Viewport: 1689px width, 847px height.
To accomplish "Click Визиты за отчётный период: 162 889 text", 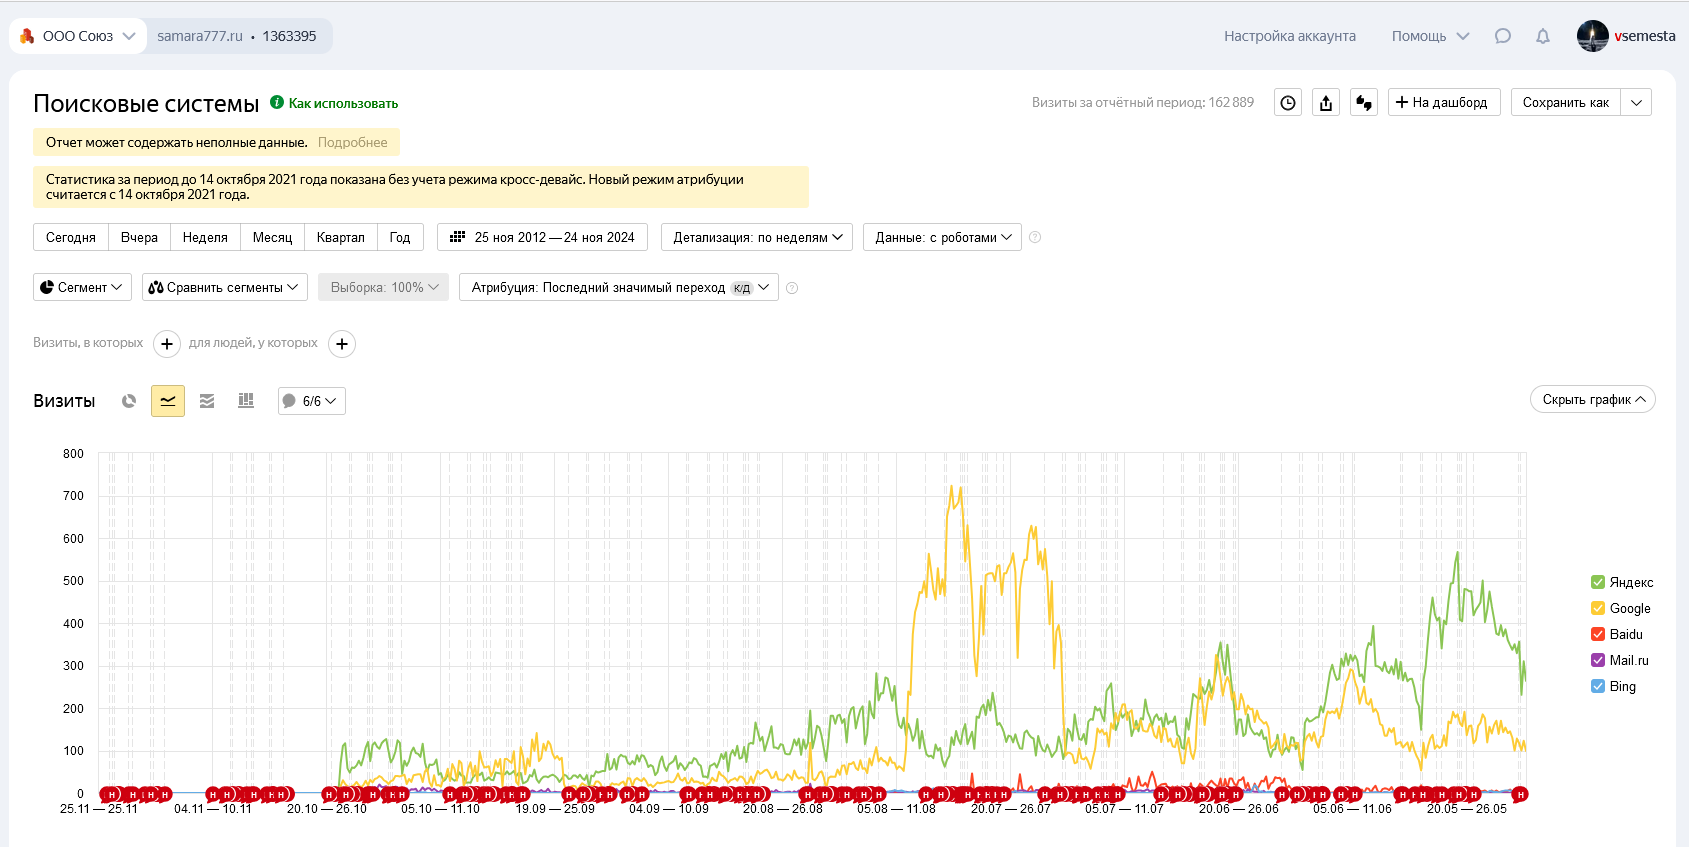I will pos(1143,102).
